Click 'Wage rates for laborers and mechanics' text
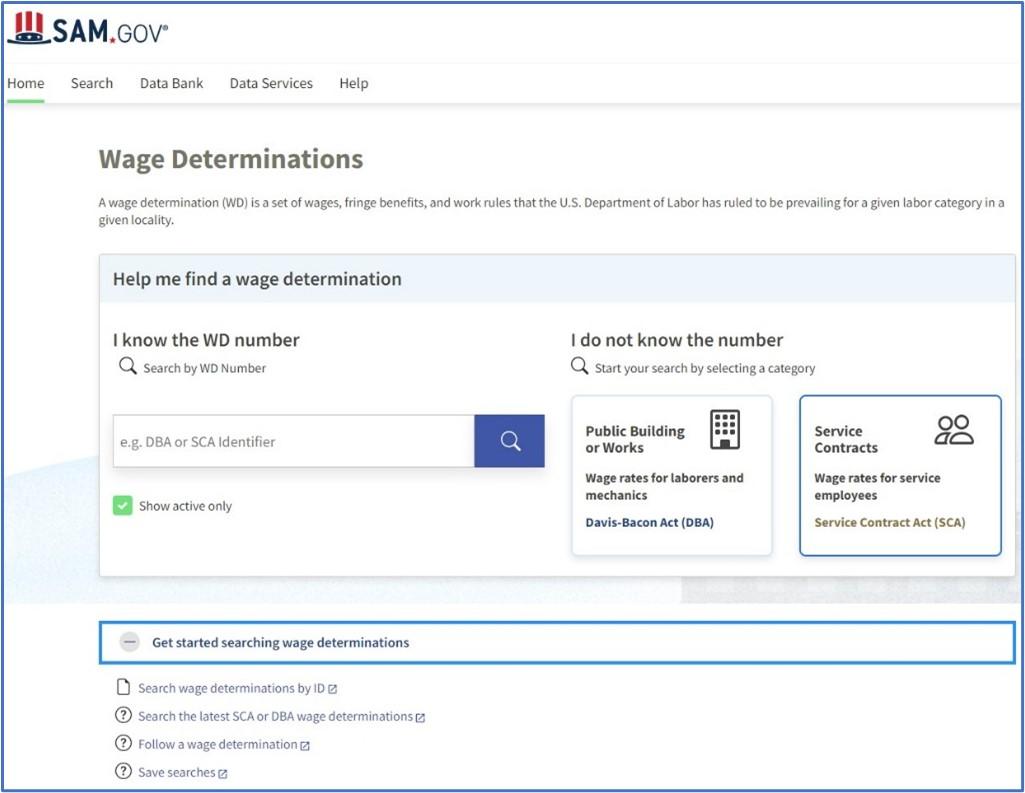 pyautogui.click(x=664, y=486)
